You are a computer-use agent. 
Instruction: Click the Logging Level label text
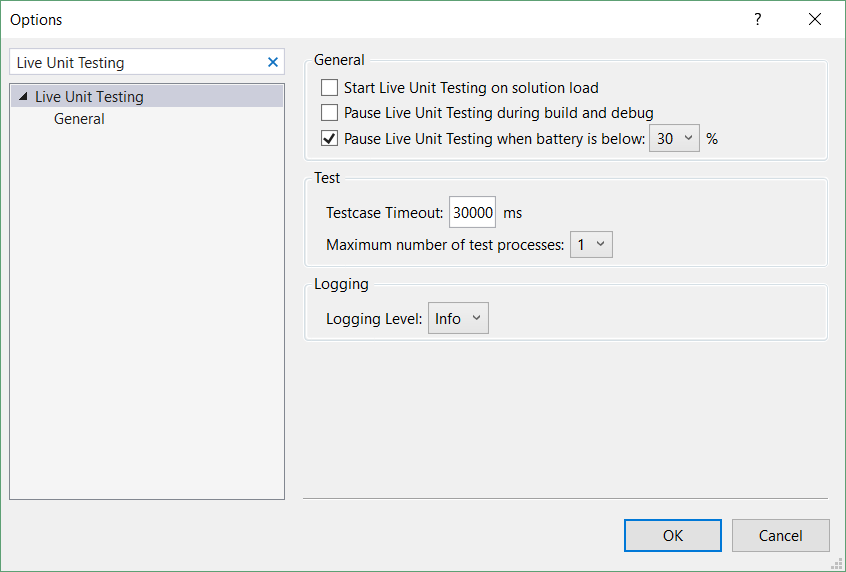point(374,319)
